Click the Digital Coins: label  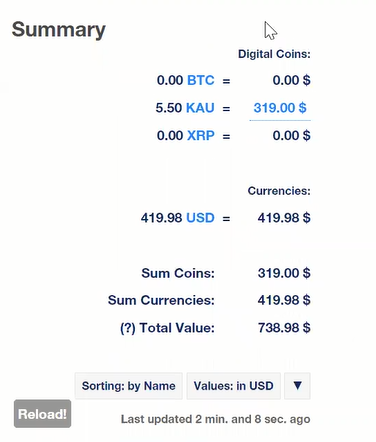coord(274,54)
